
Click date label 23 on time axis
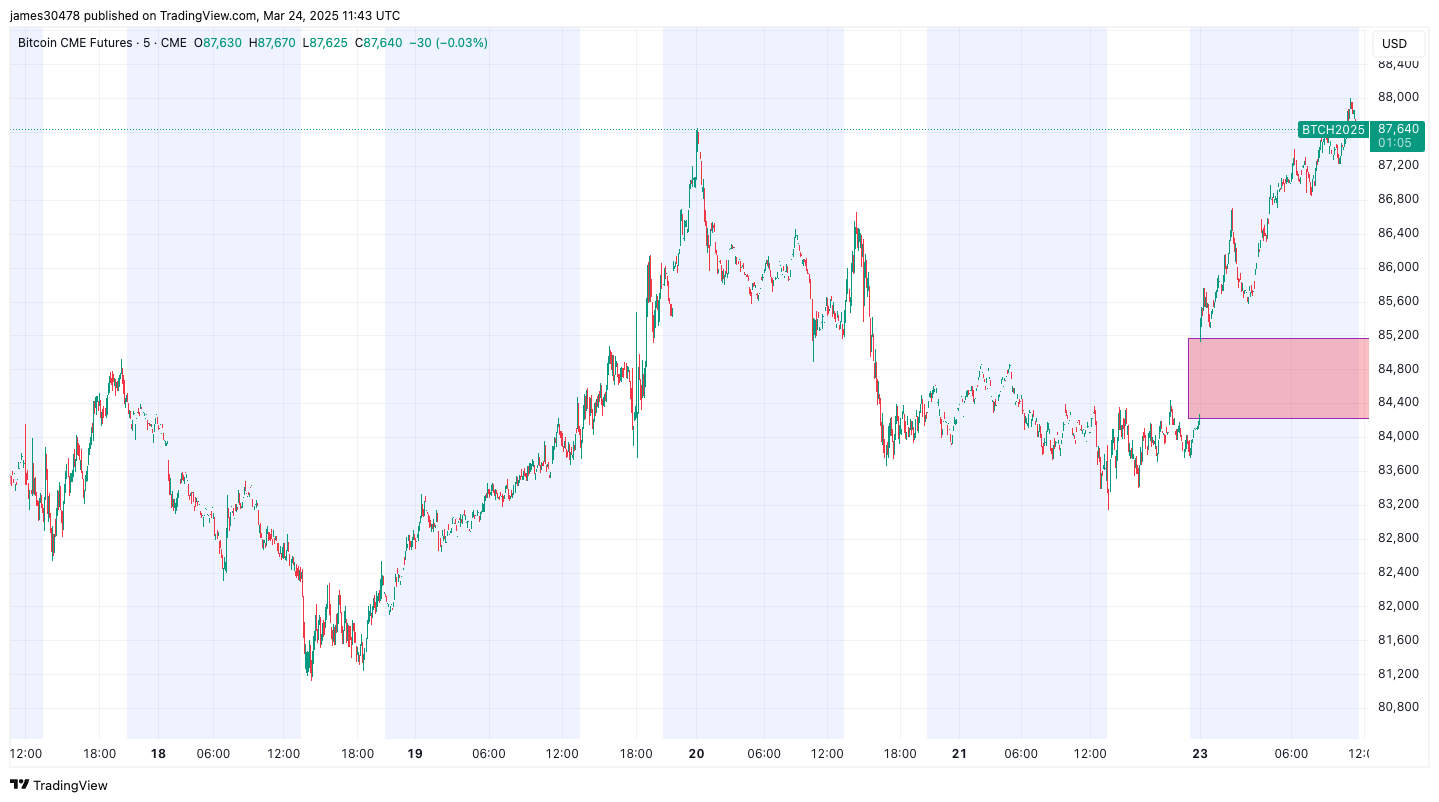click(1200, 753)
